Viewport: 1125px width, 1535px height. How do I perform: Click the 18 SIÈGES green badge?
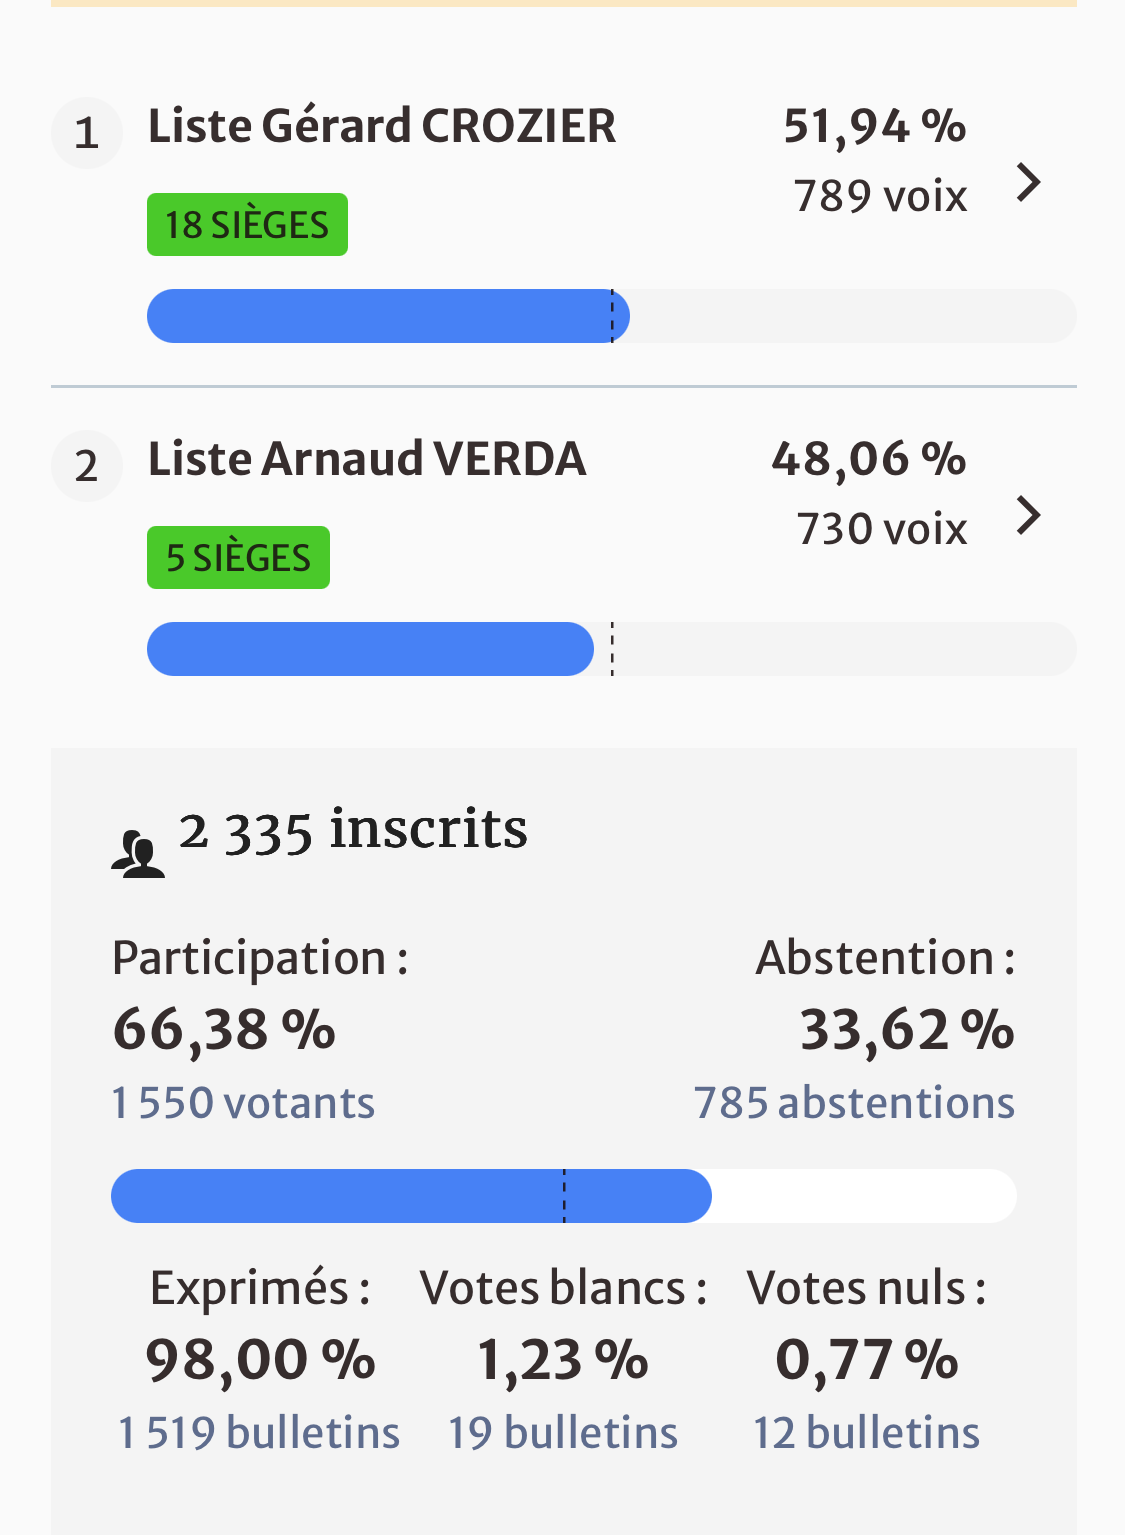coord(247,225)
